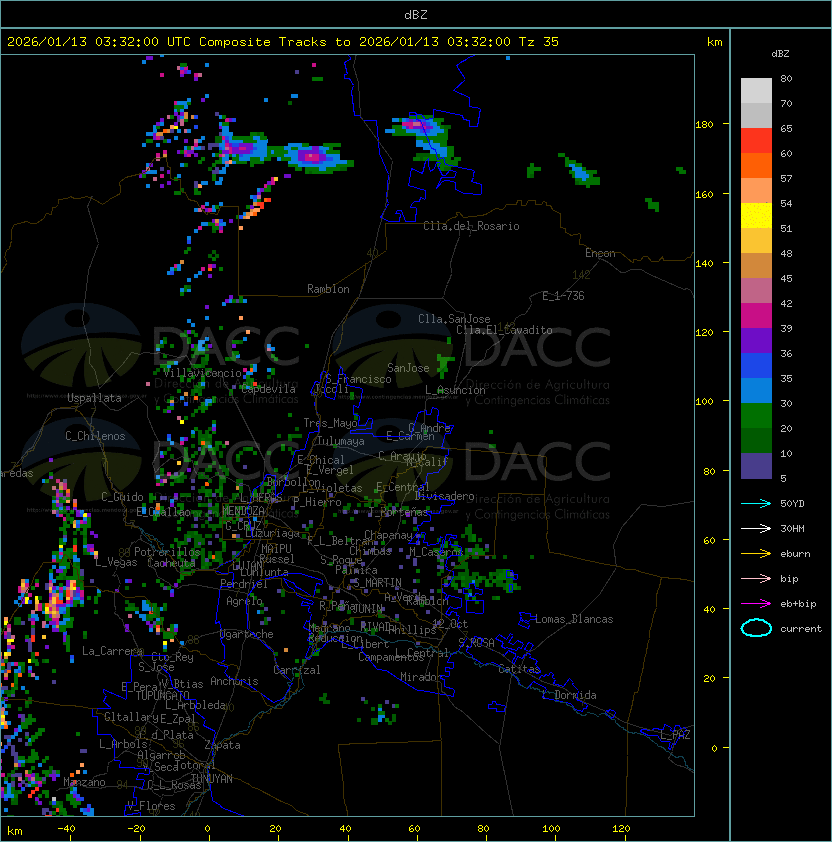Click the 'Catitas' place label
832x842 pixels.
coord(519,669)
